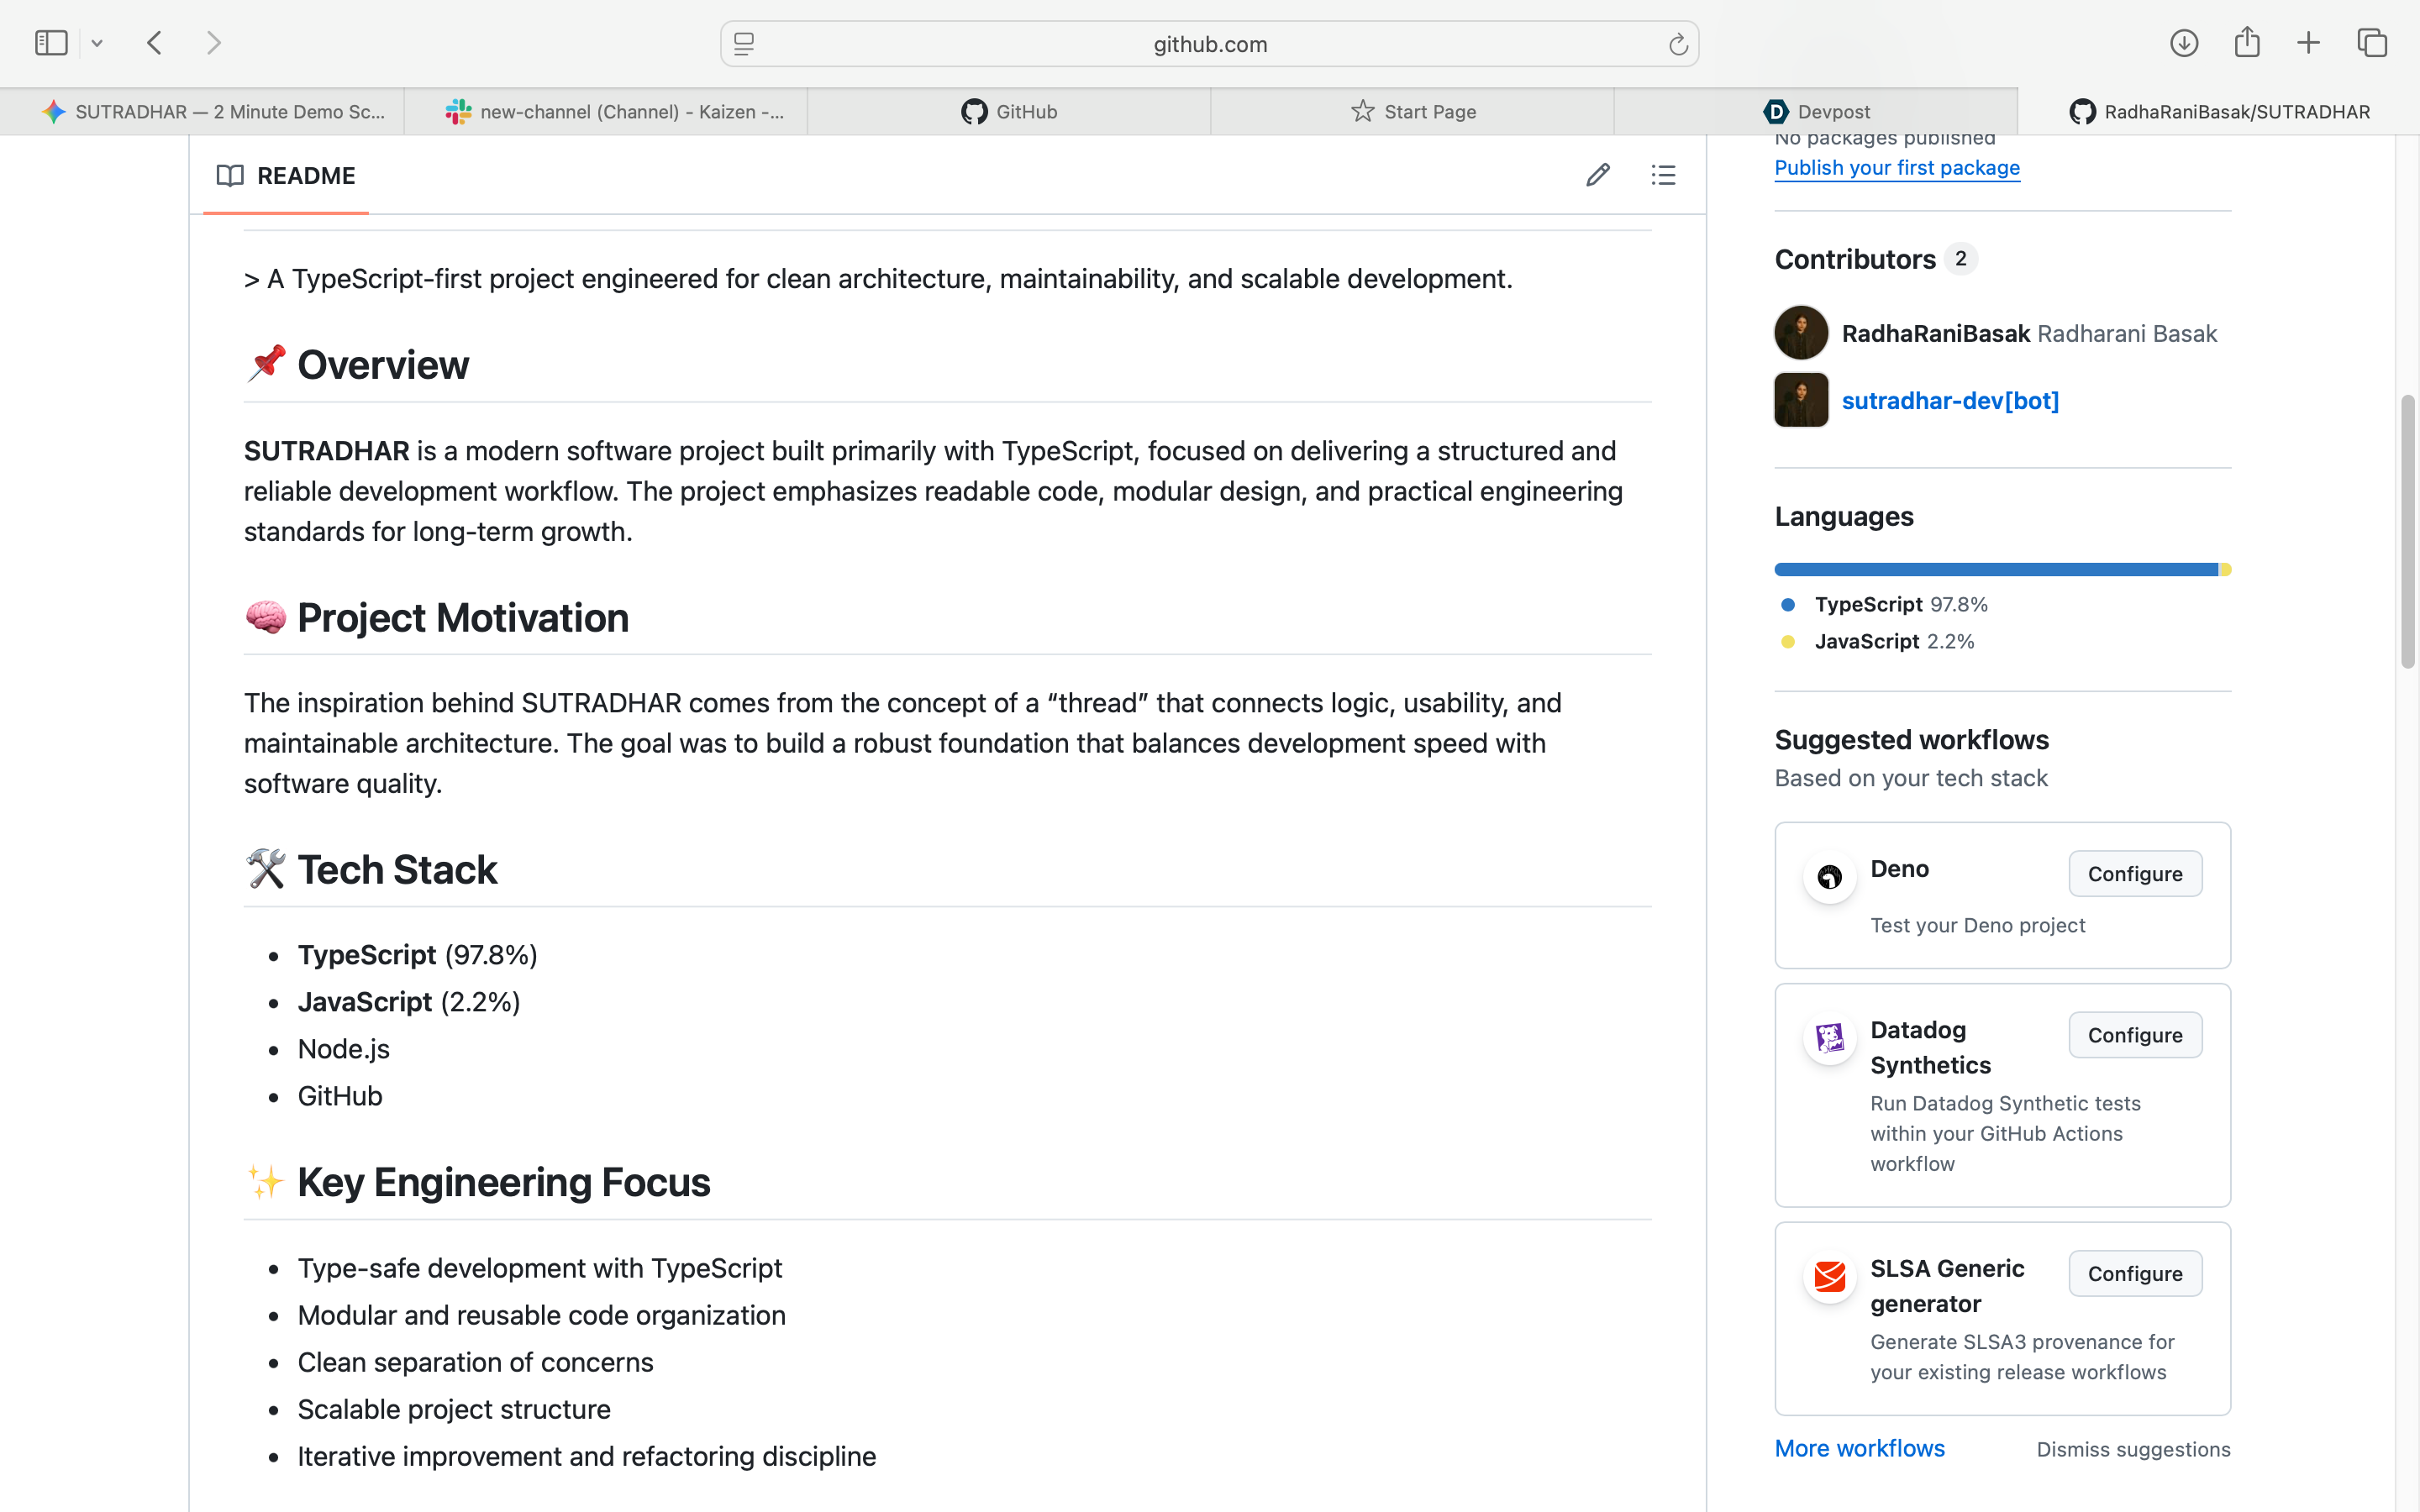Click RadhaRaniBasak contributor avatar
Screen dimensions: 2420x1512
coord(1801,333)
